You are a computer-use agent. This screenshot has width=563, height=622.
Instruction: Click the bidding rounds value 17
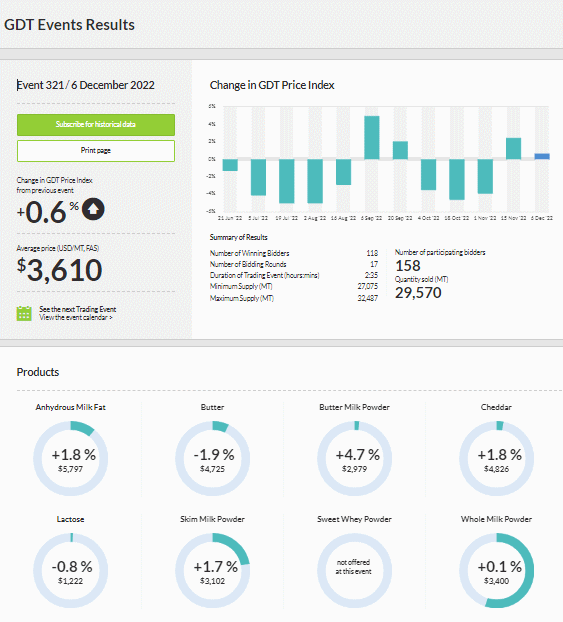coord(374,264)
